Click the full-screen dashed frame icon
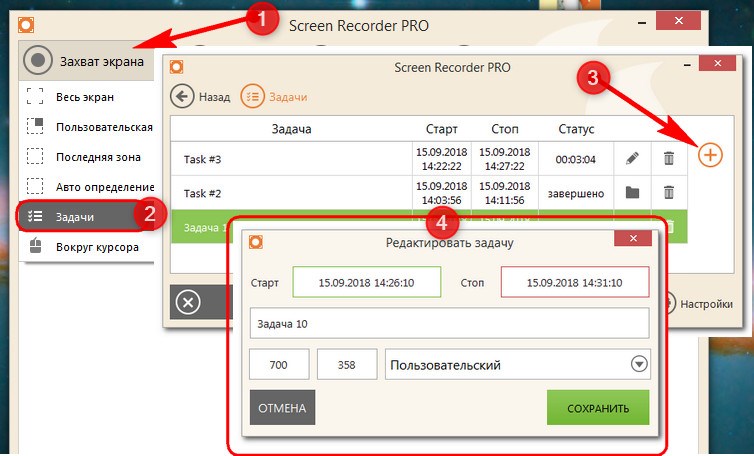The height and width of the screenshot is (456, 754). [x=35, y=97]
